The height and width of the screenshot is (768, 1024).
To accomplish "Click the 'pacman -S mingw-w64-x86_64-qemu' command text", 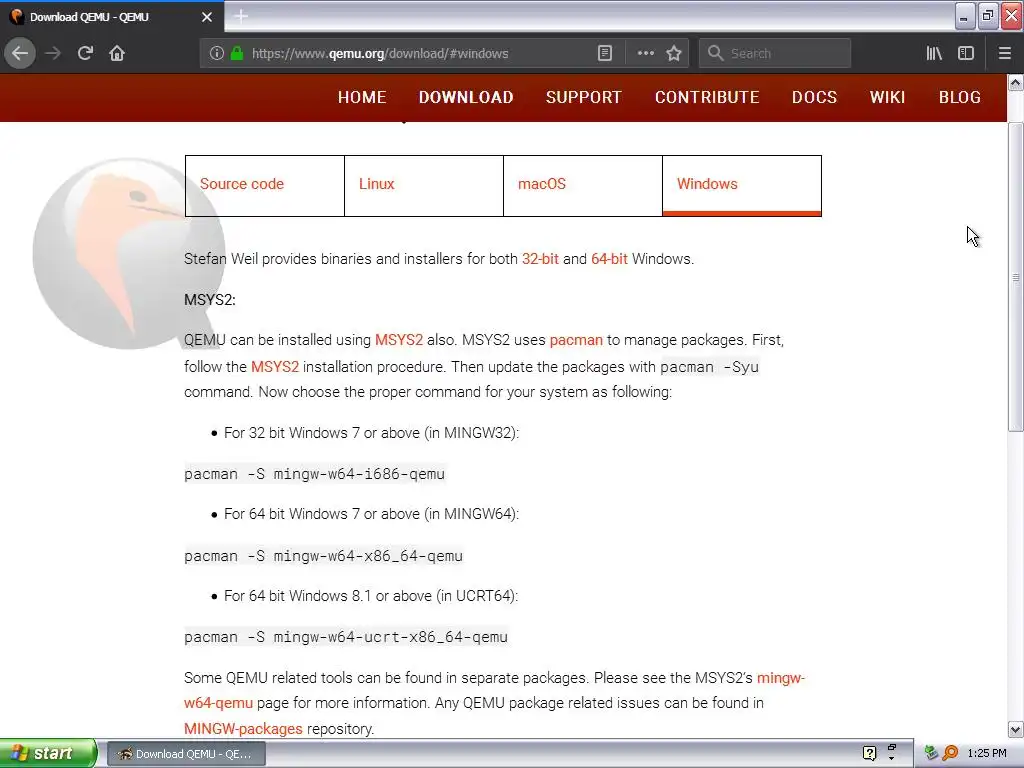I will point(323,556).
